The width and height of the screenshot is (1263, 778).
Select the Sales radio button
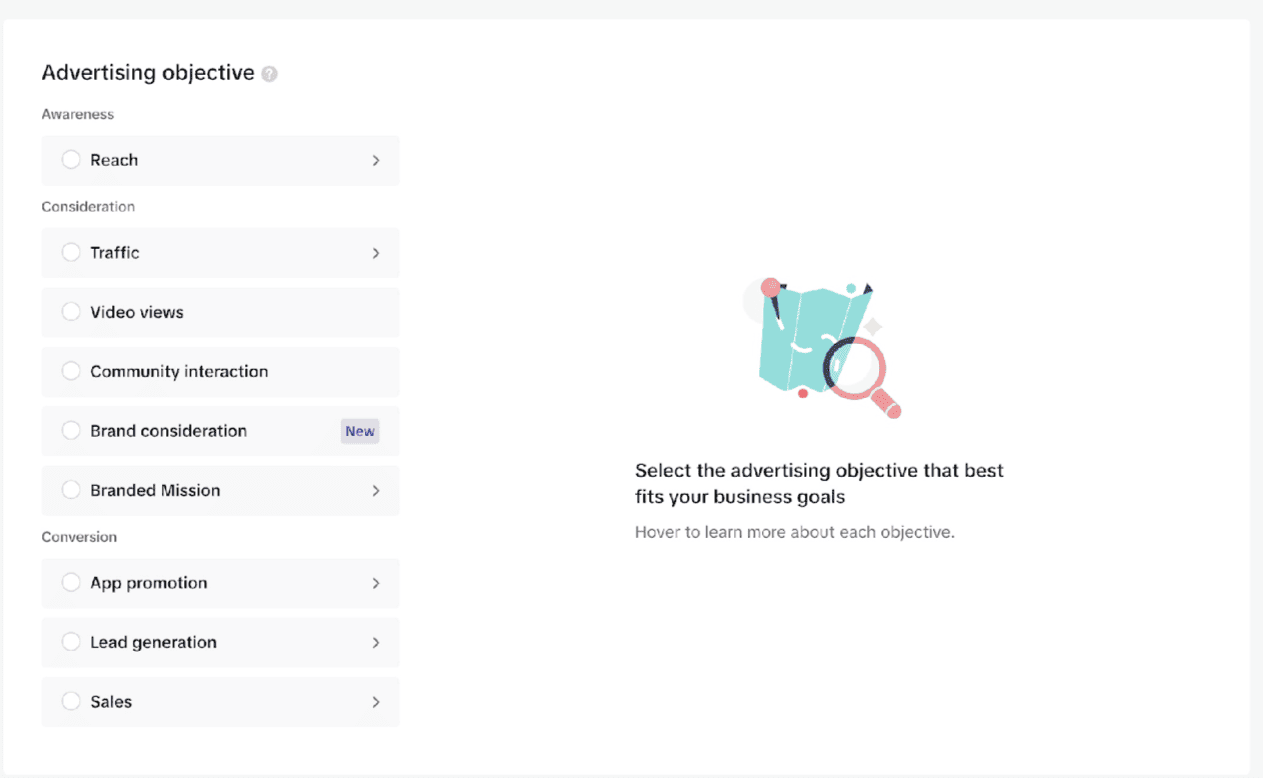pyautogui.click(x=71, y=702)
